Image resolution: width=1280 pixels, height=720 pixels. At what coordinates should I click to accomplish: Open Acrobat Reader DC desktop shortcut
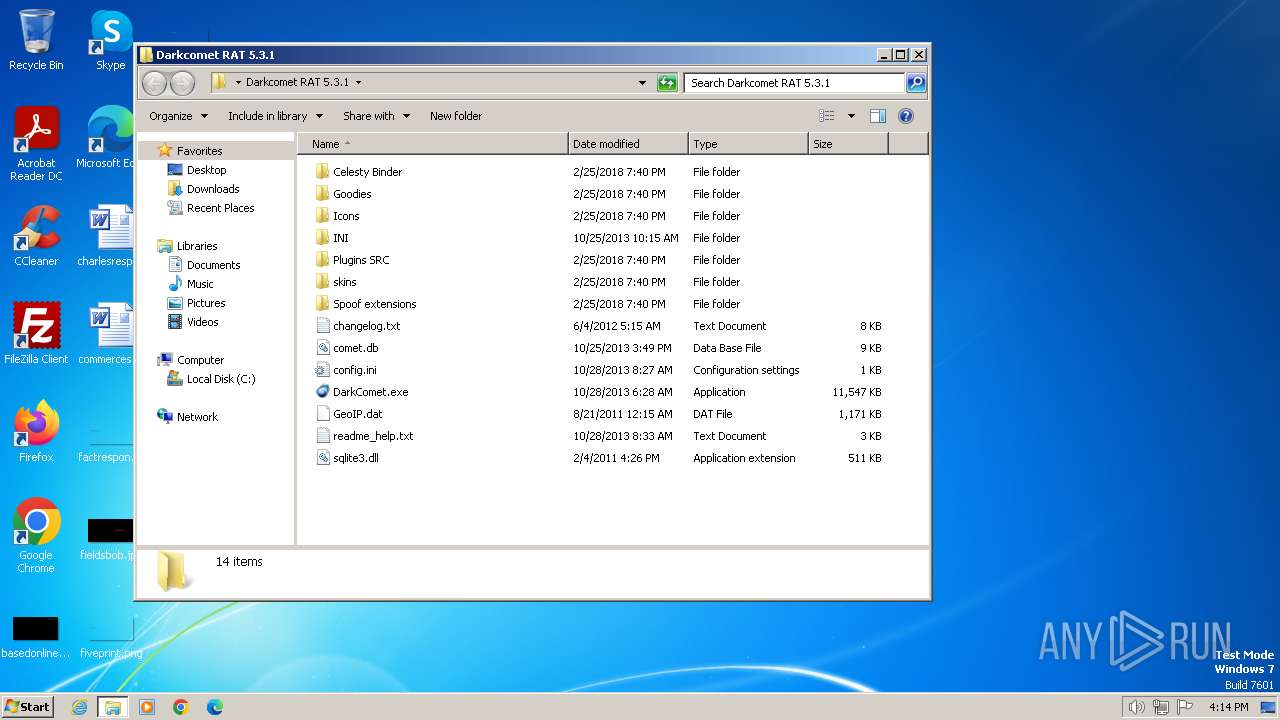click(x=36, y=144)
